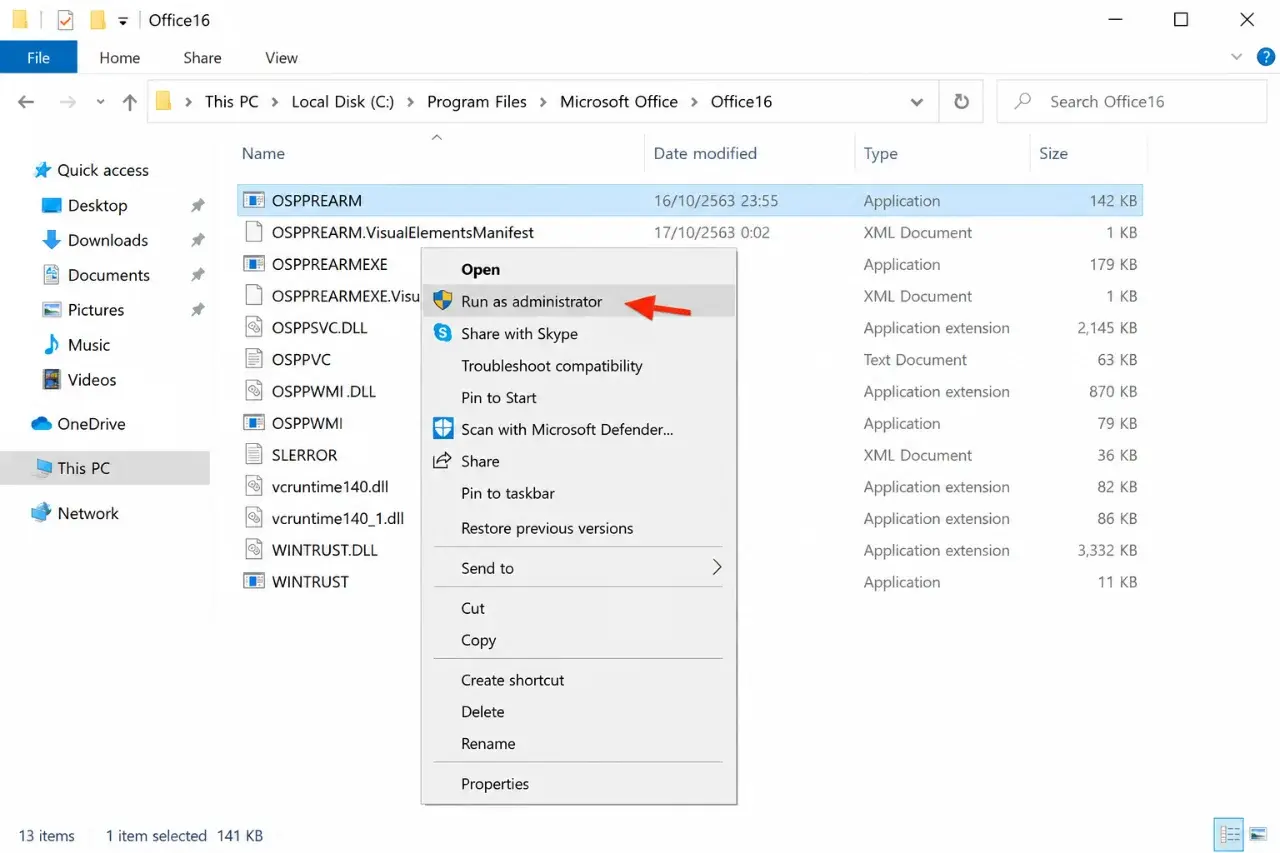The width and height of the screenshot is (1280, 853).
Task: Click the Desktop folder icon in sidebar
Action: [x=52, y=205]
